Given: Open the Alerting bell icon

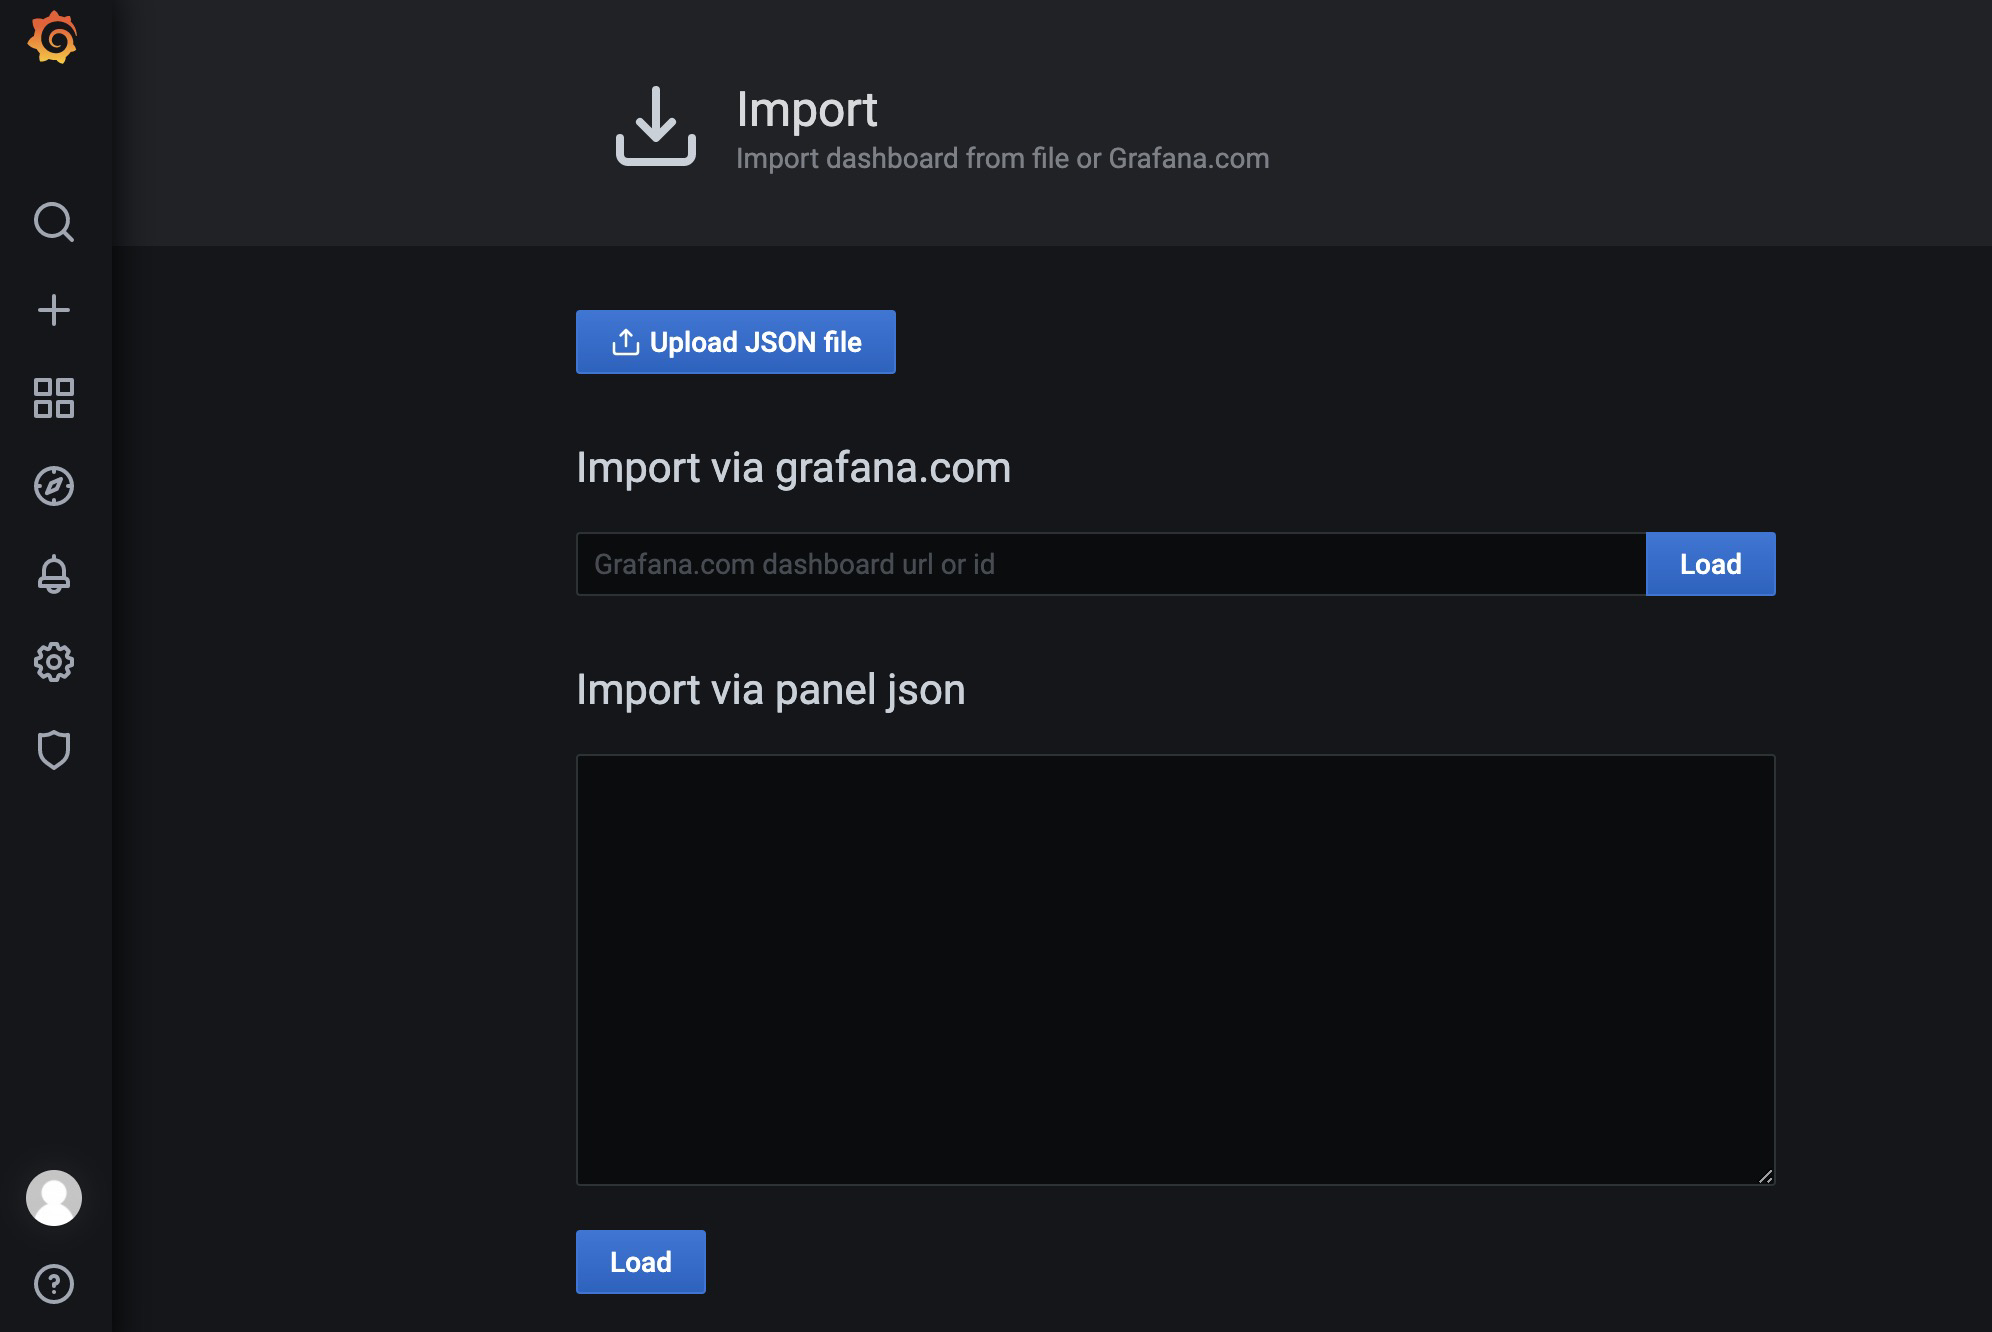Looking at the screenshot, I should 55,572.
